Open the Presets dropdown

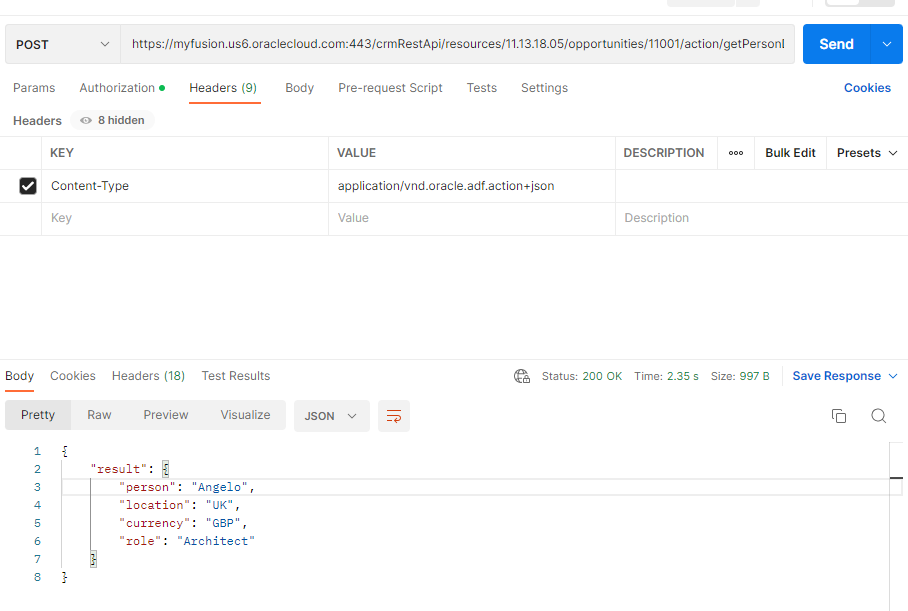[x=867, y=153]
